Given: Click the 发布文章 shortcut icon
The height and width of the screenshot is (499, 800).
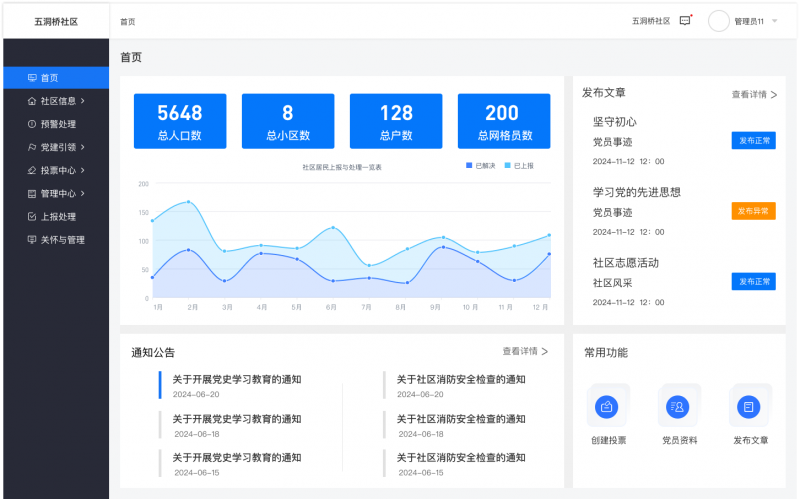Looking at the screenshot, I should click(750, 406).
